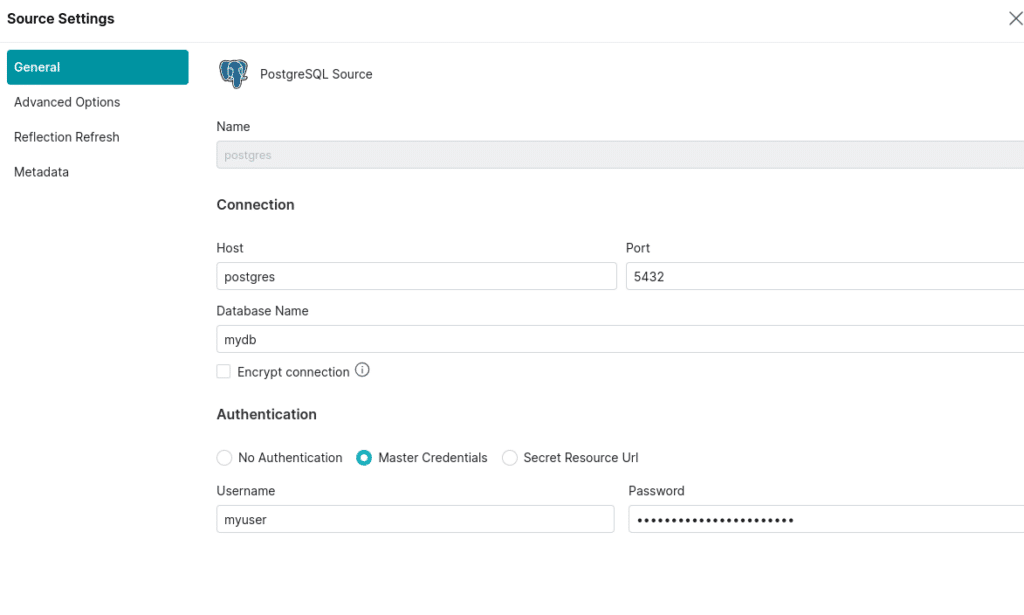Click the Name label above the field
The width and height of the screenshot is (1024, 615).
click(233, 127)
